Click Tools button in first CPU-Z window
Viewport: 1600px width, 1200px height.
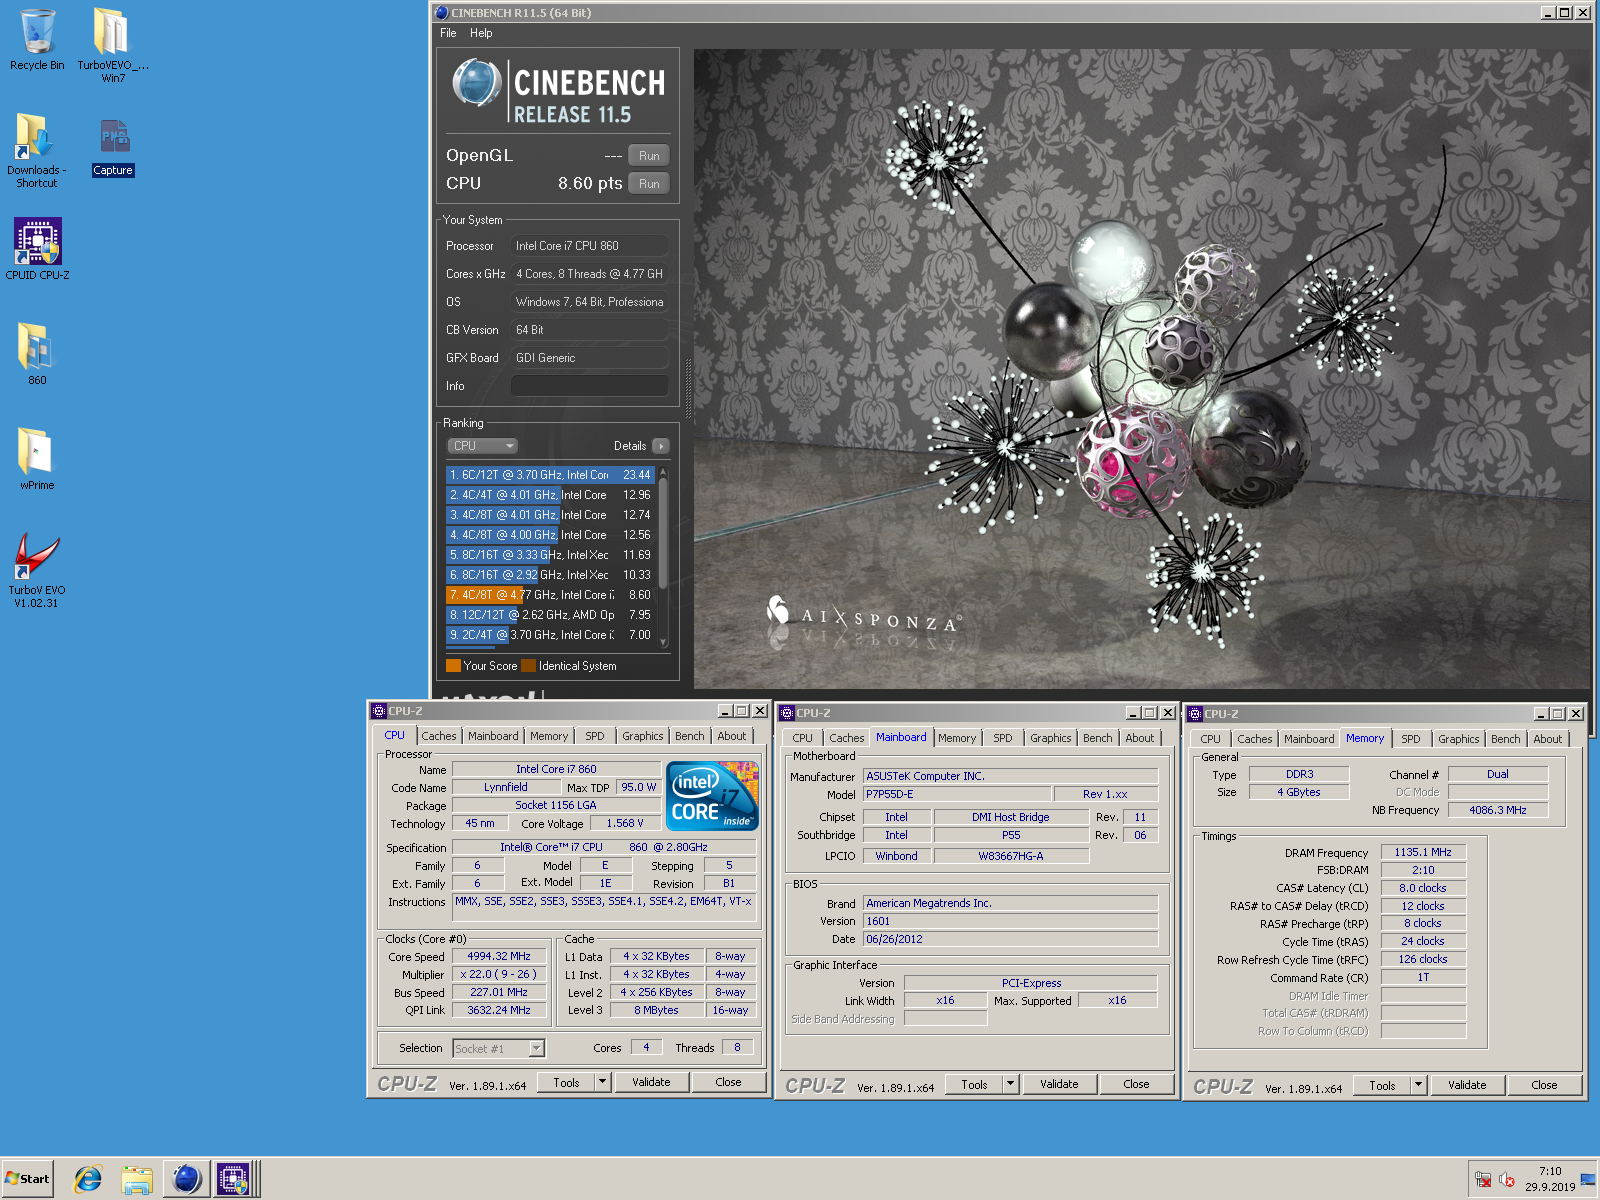coord(566,1083)
